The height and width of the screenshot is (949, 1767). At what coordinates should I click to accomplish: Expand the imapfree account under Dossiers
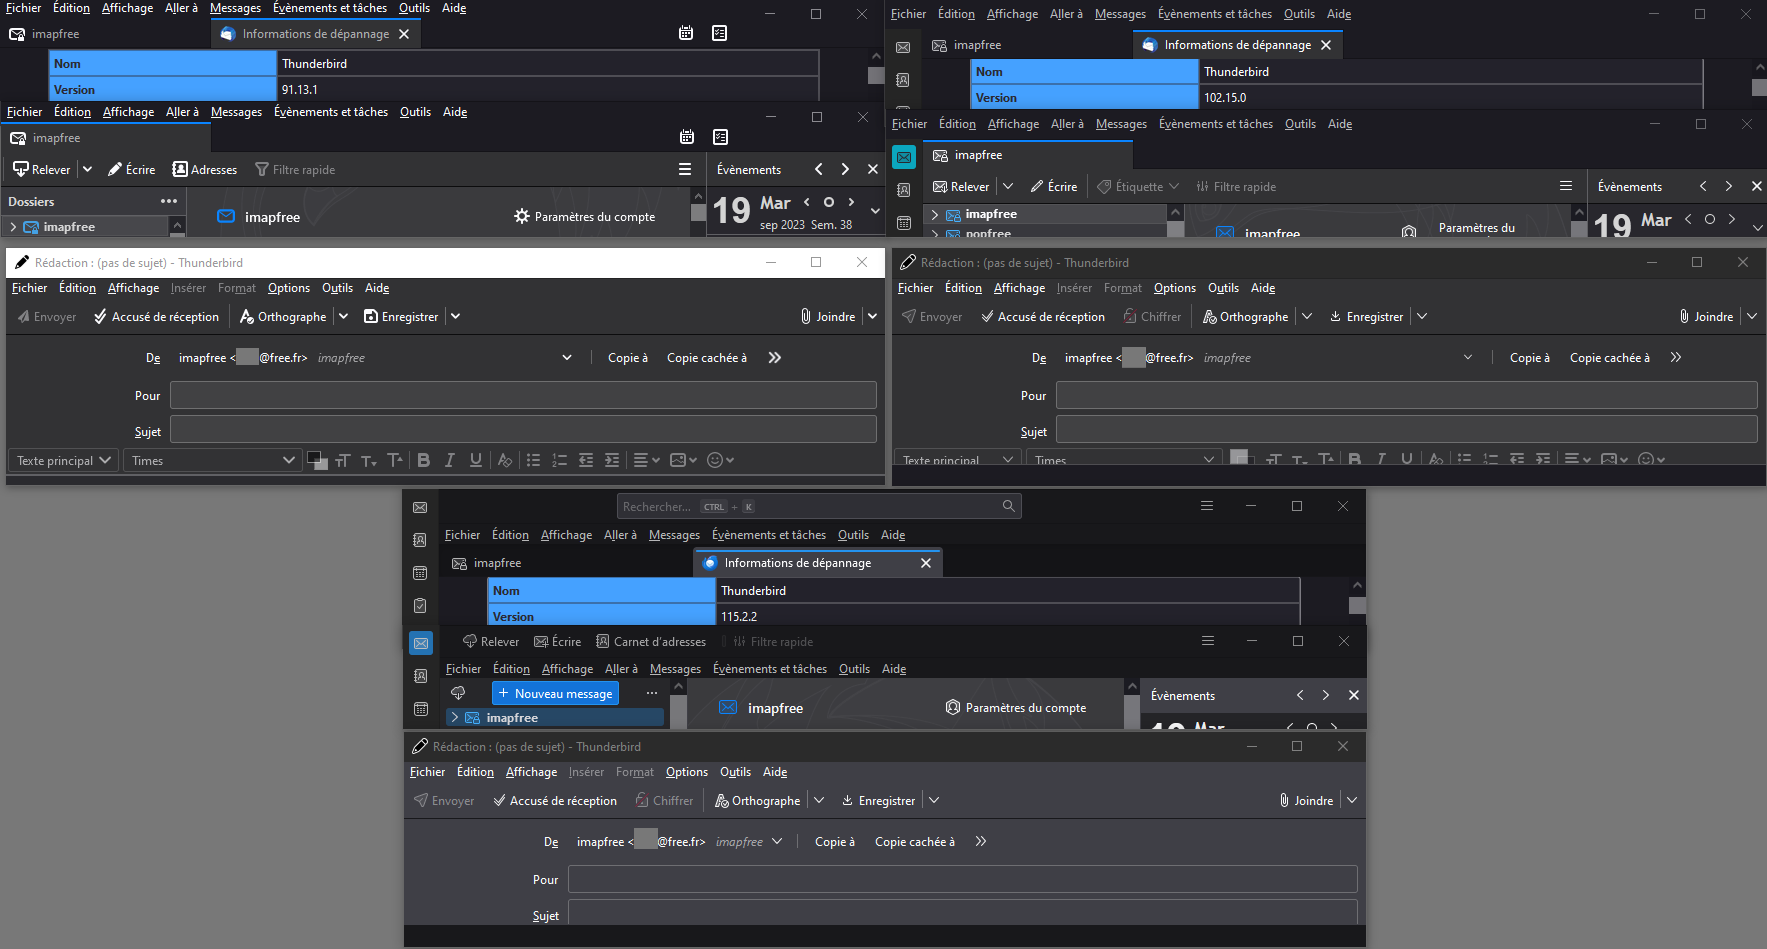click(x=13, y=227)
